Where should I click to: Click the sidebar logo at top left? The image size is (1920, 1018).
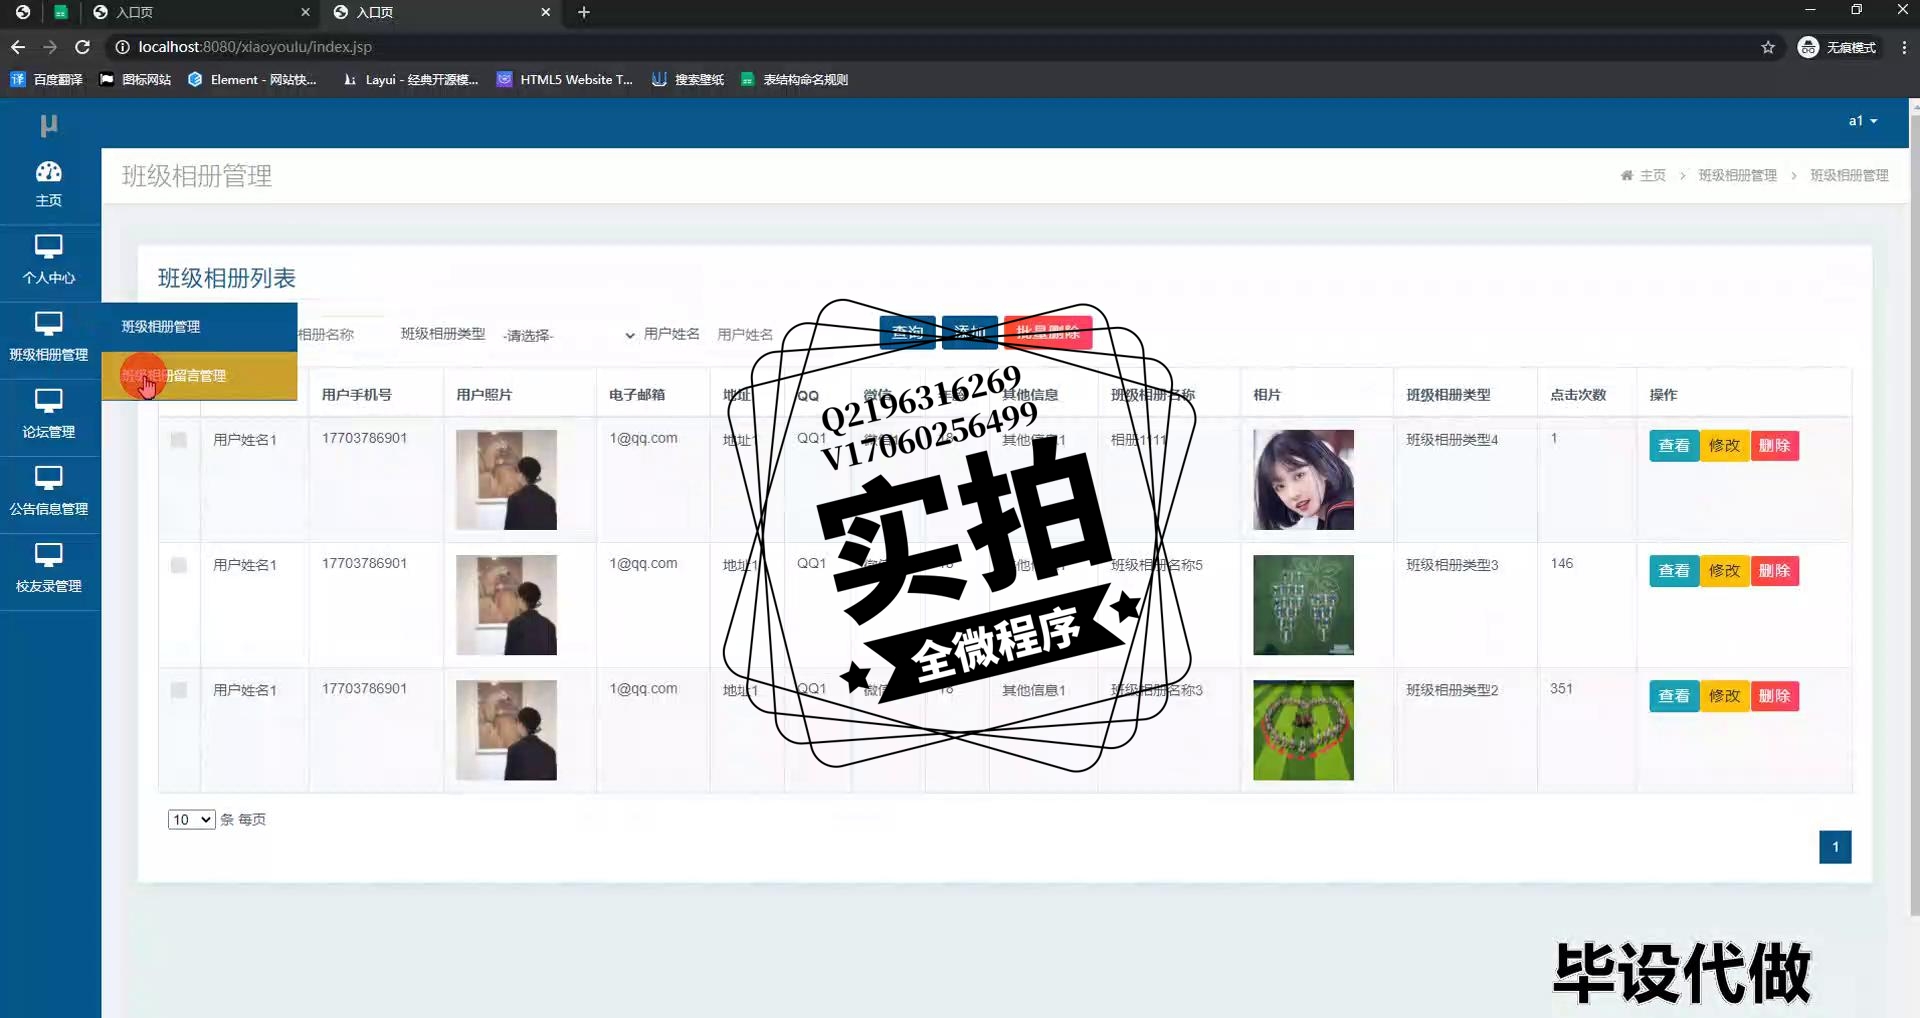pyautogui.click(x=48, y=125)
